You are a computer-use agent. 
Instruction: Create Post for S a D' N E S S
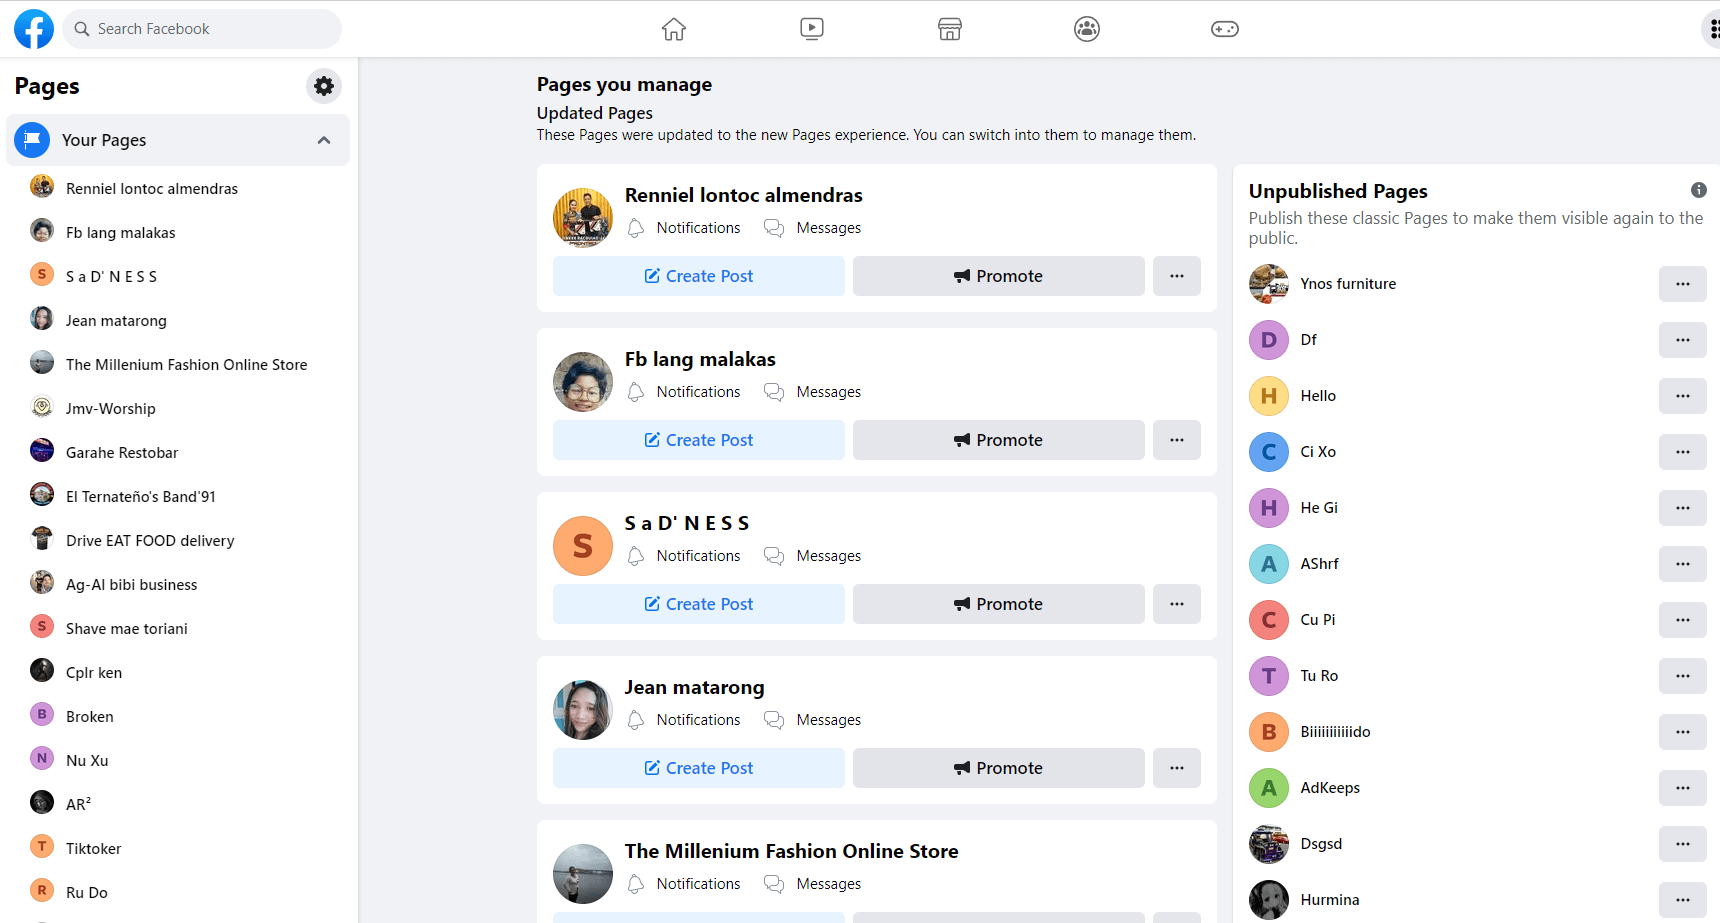pyautogui.click(x=699, y=604)
